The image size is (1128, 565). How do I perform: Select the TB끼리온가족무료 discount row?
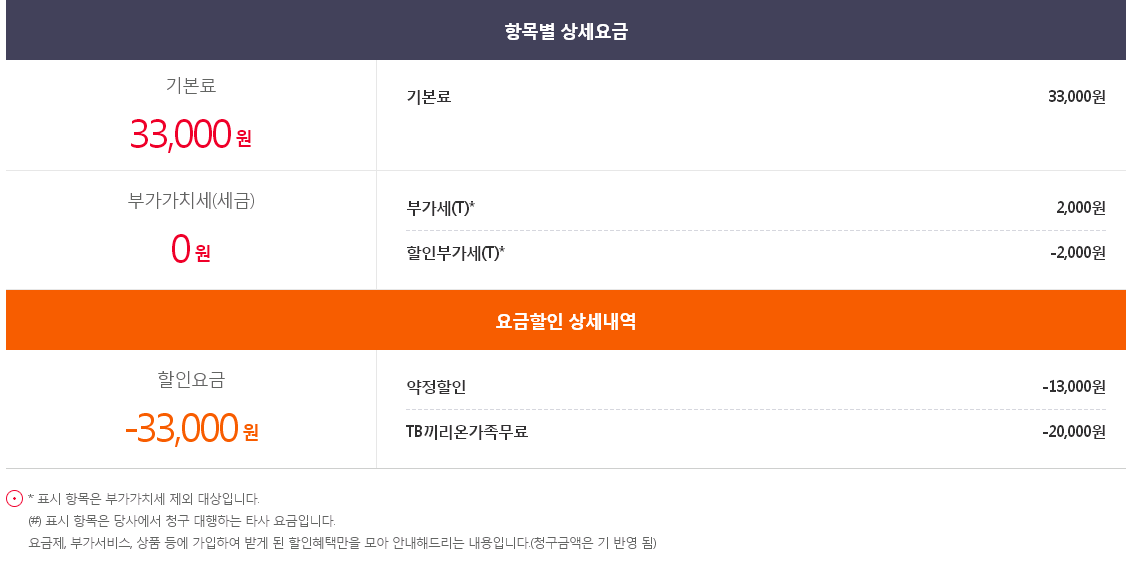467,432
